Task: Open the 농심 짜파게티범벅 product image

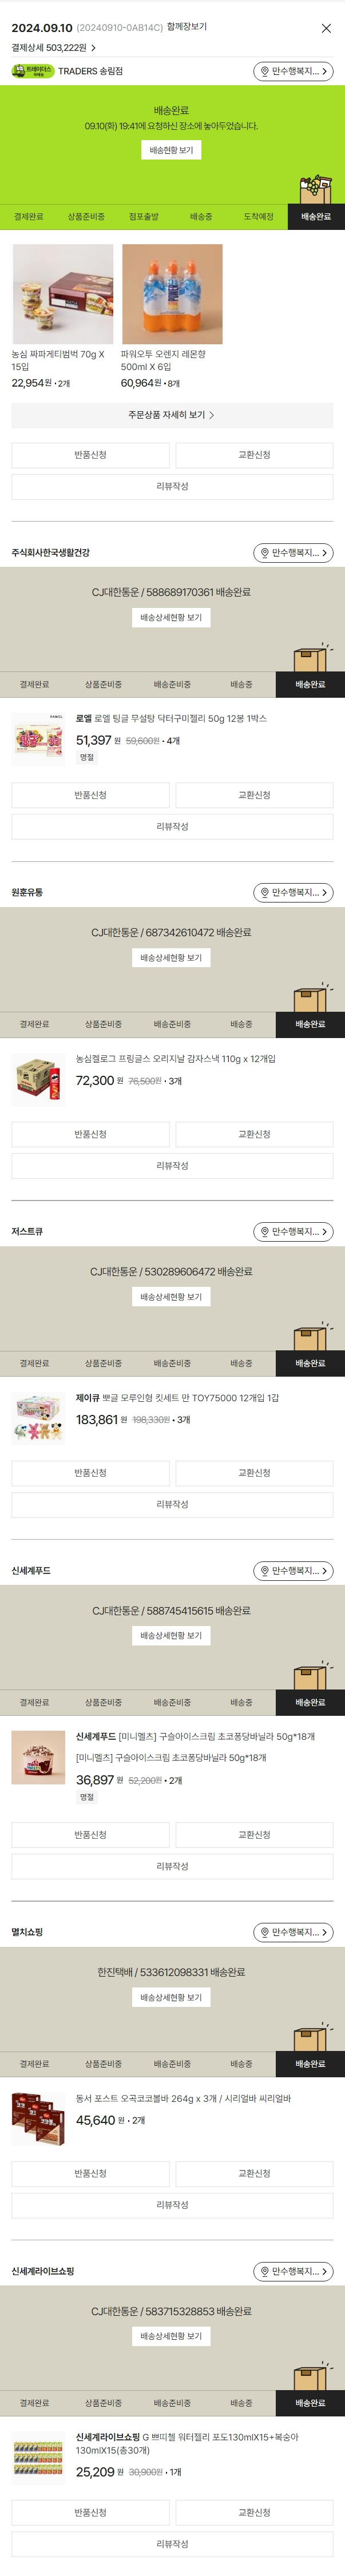Action: pos(63,294)
